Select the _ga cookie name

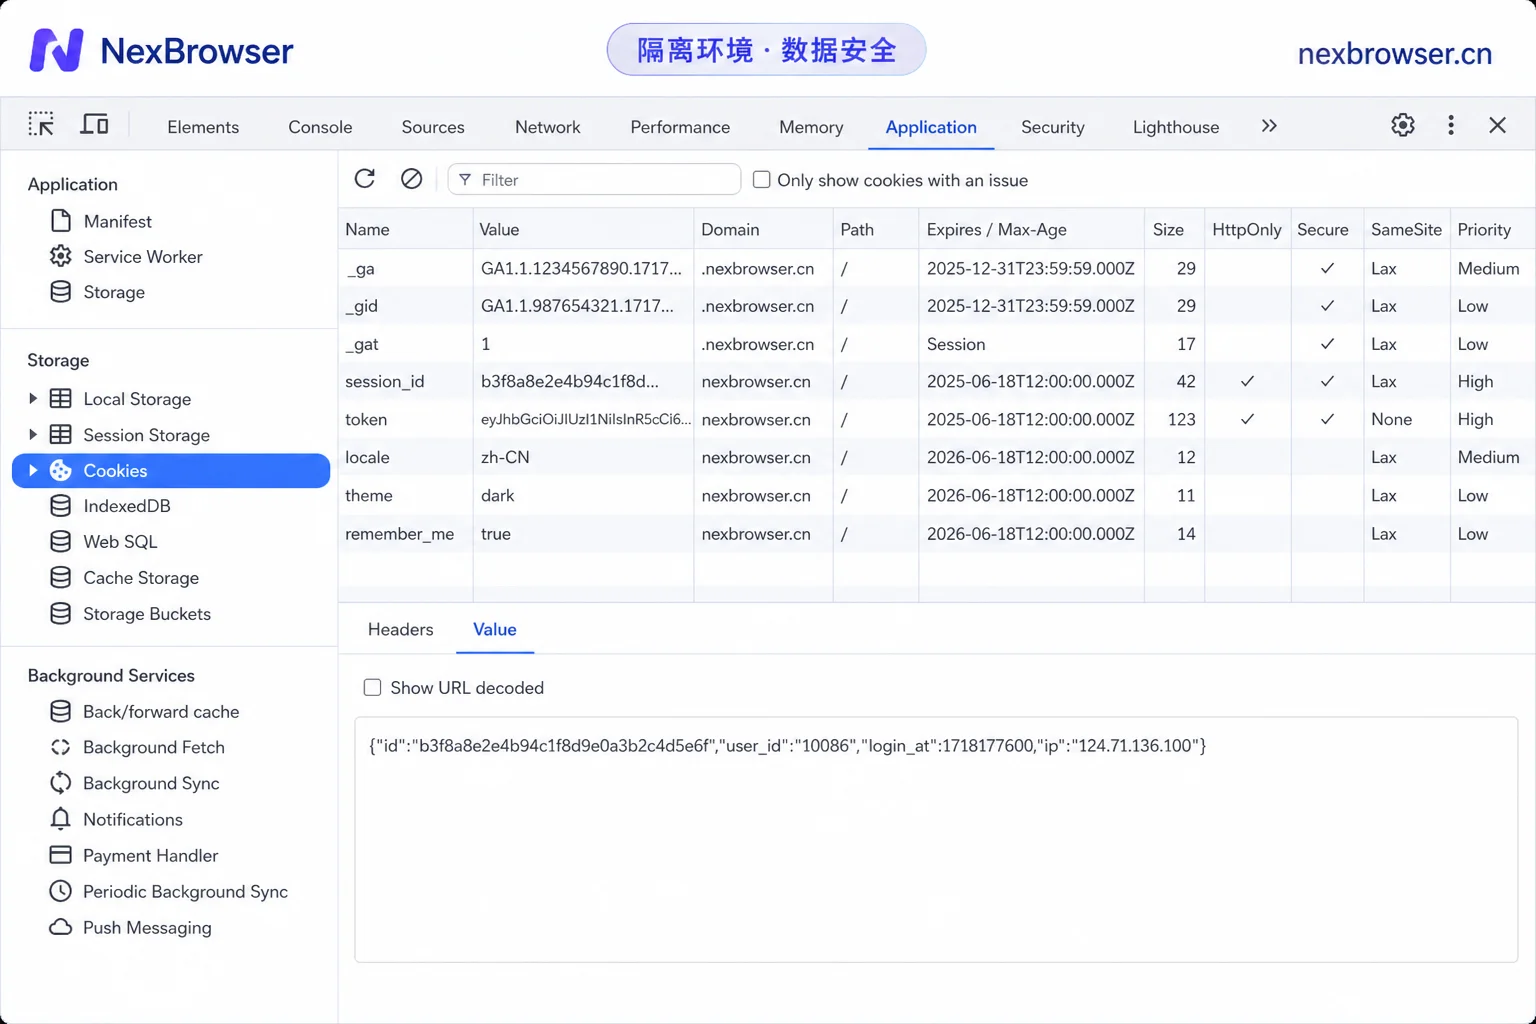360,269
